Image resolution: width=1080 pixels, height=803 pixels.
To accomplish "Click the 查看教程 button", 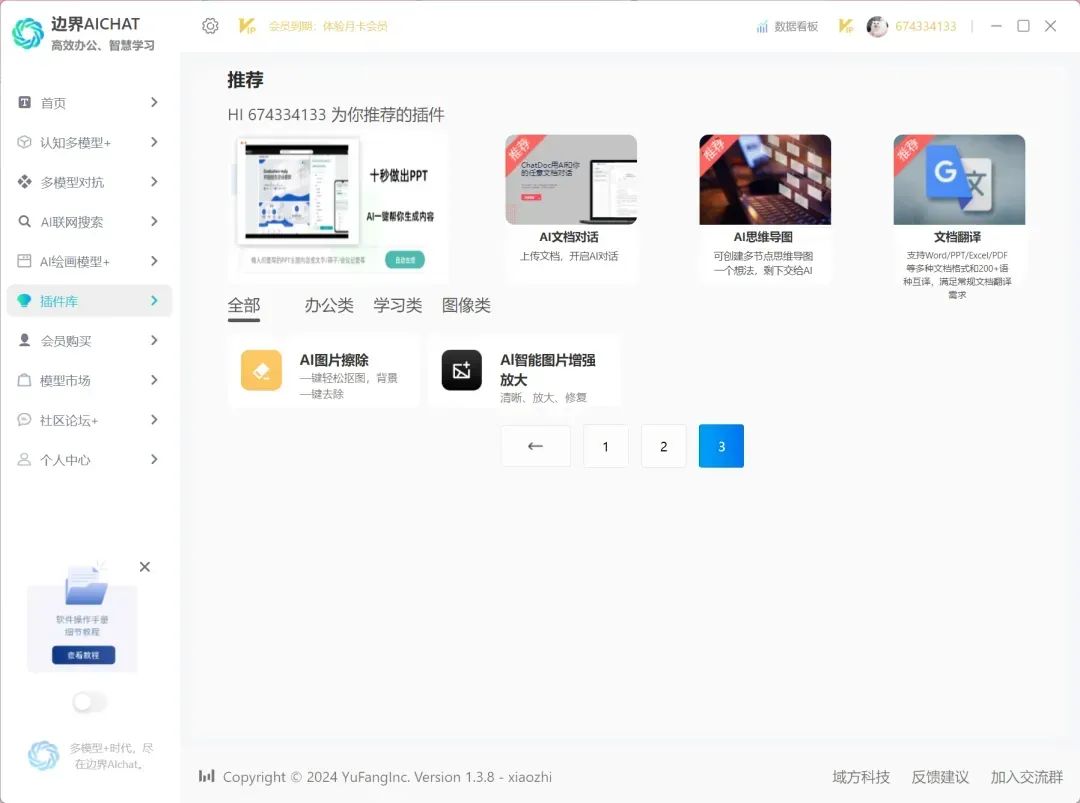I will [83, 655].
